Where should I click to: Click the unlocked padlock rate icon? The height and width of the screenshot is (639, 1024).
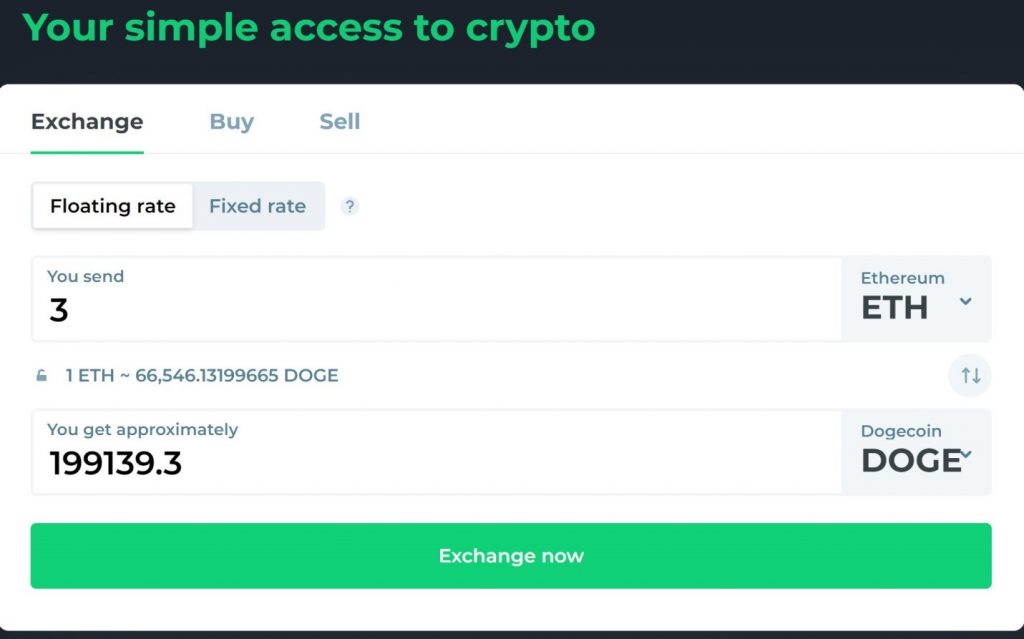(41, 376)
